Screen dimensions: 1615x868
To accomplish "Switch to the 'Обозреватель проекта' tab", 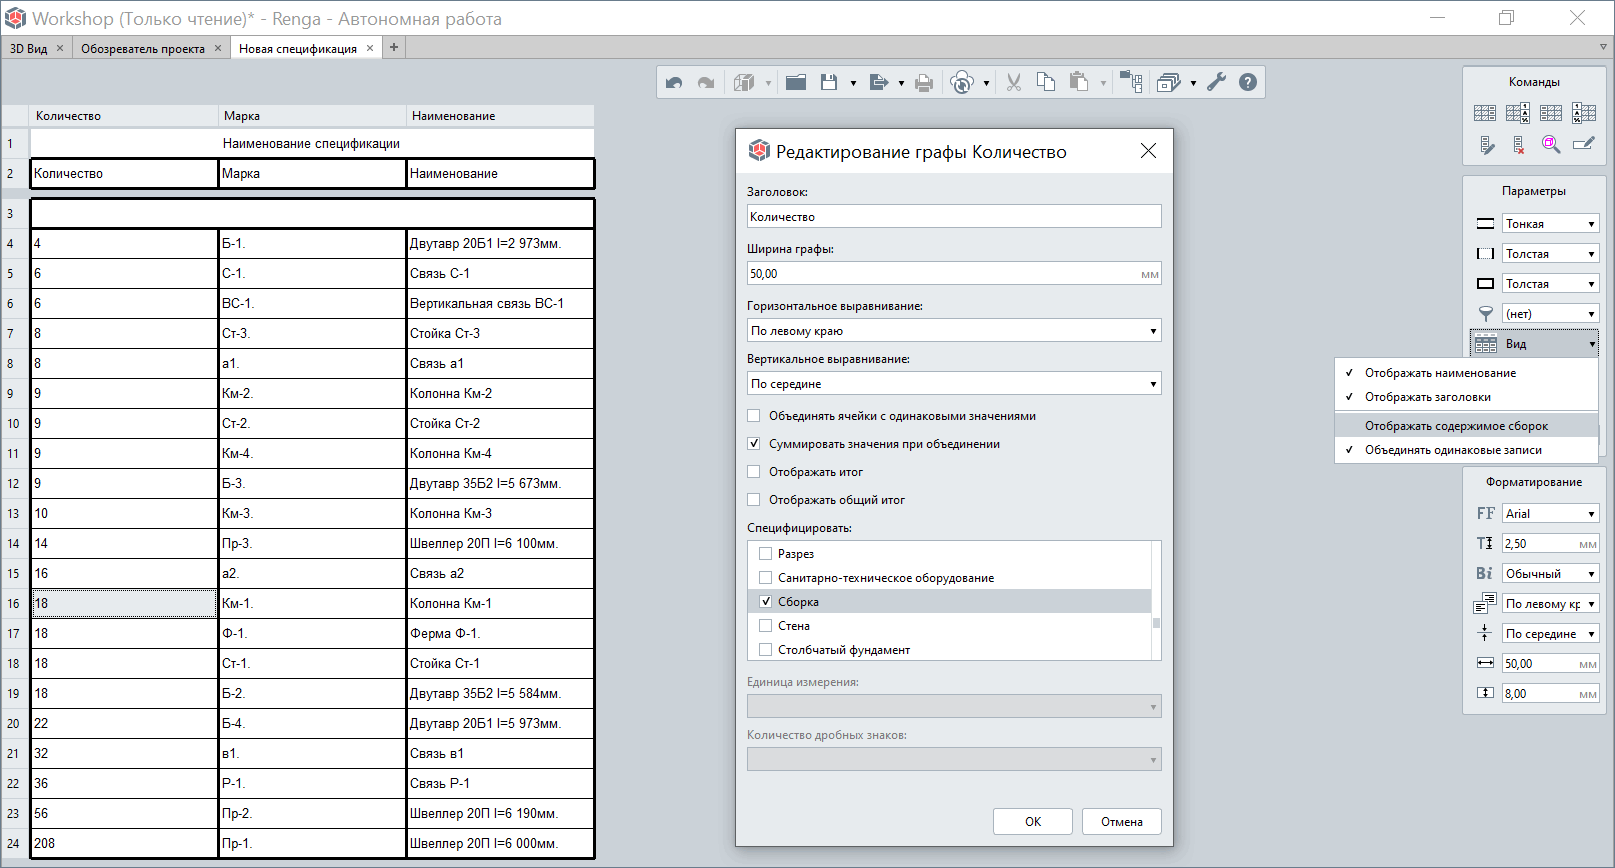I will coord(143,48).
